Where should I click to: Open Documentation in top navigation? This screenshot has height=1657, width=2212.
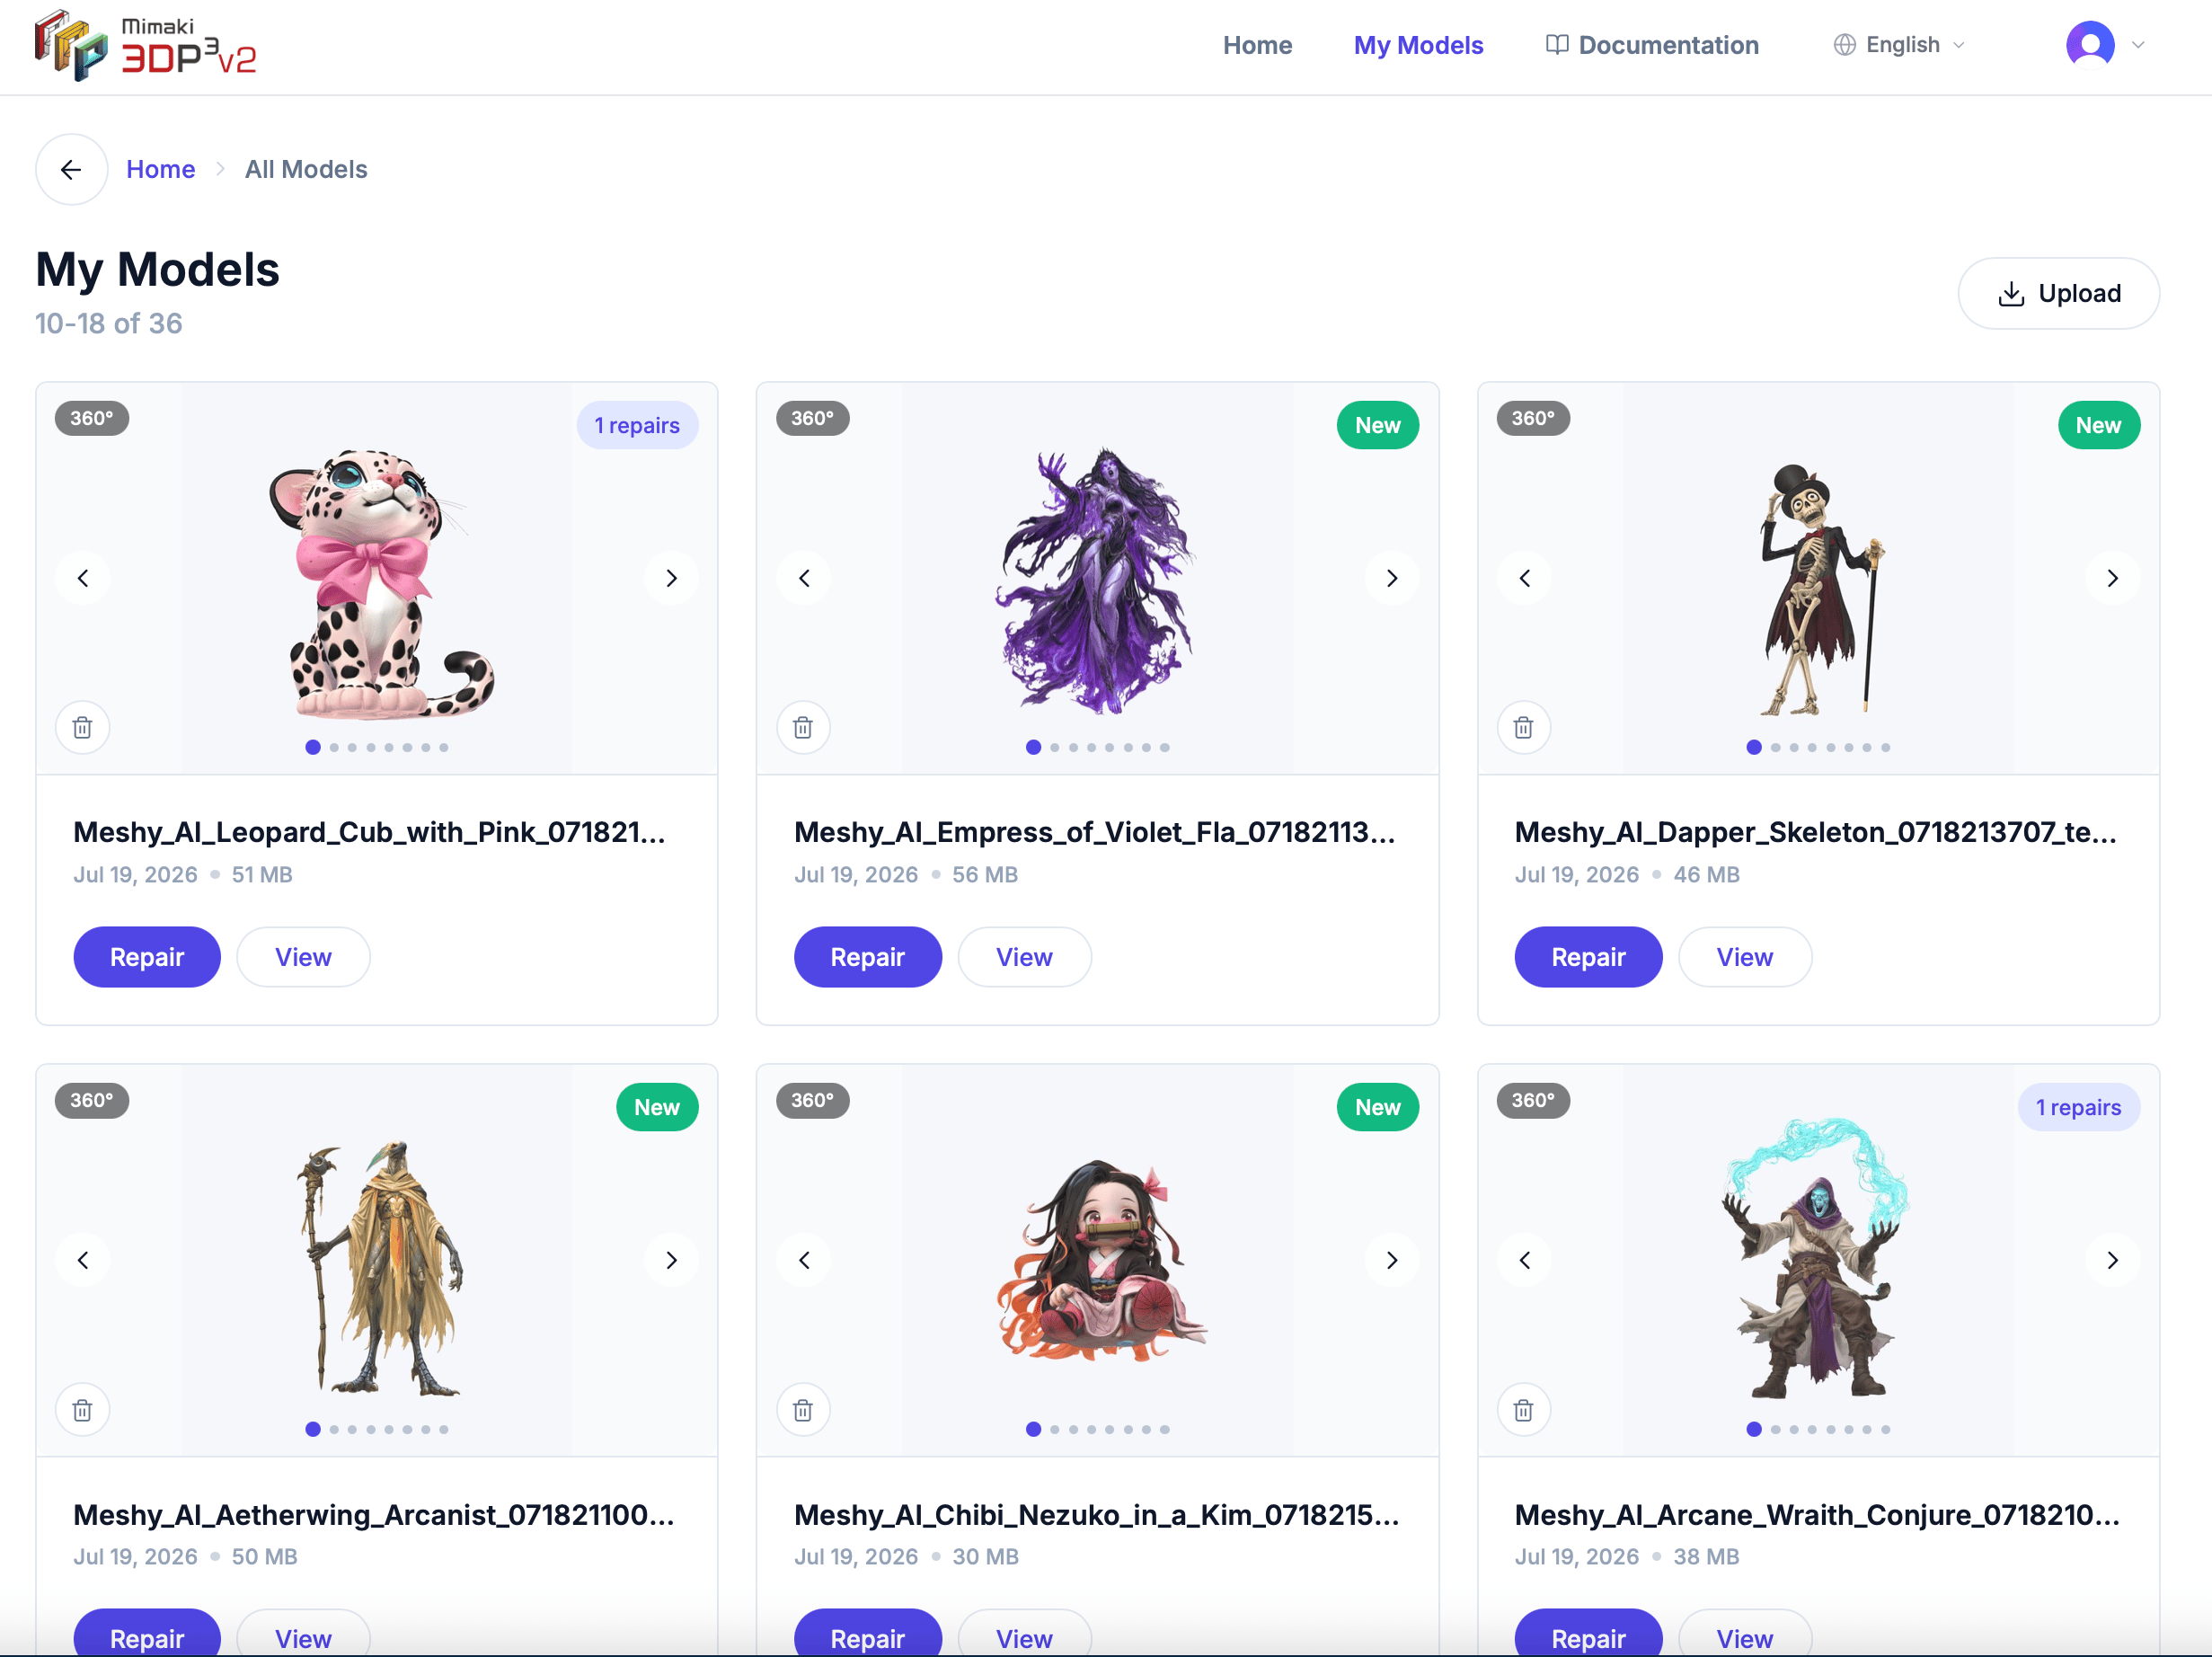pyautogui.click(x=1651, y=45)
